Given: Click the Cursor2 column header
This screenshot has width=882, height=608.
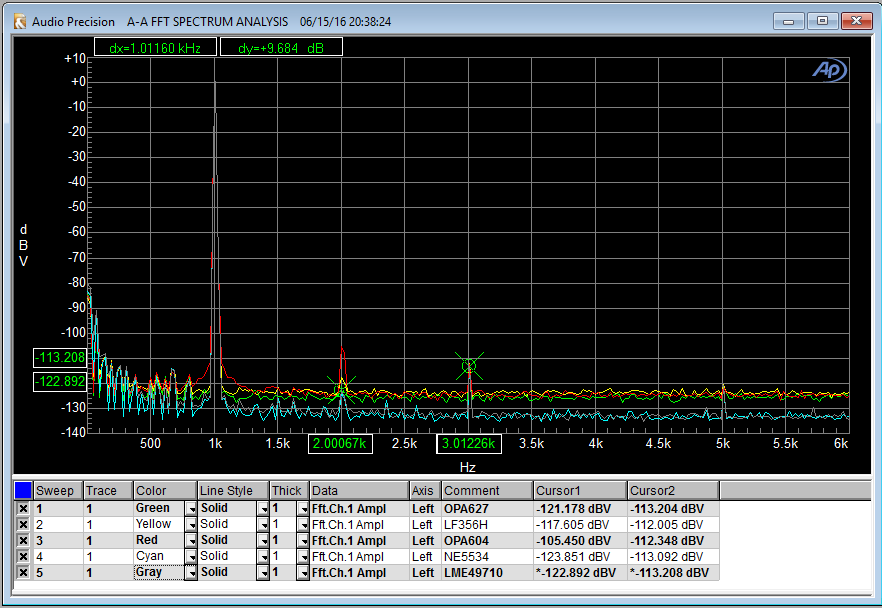Looking at the screenshot, I should tap(673, 490).
